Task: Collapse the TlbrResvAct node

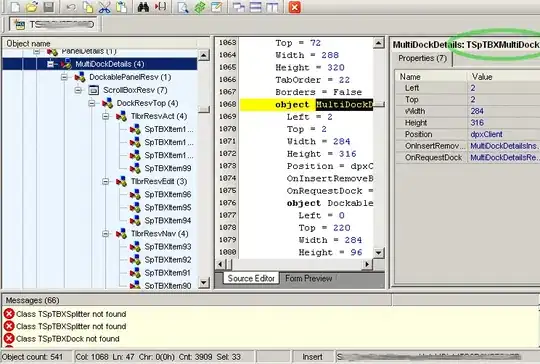Action: (106, 116)
